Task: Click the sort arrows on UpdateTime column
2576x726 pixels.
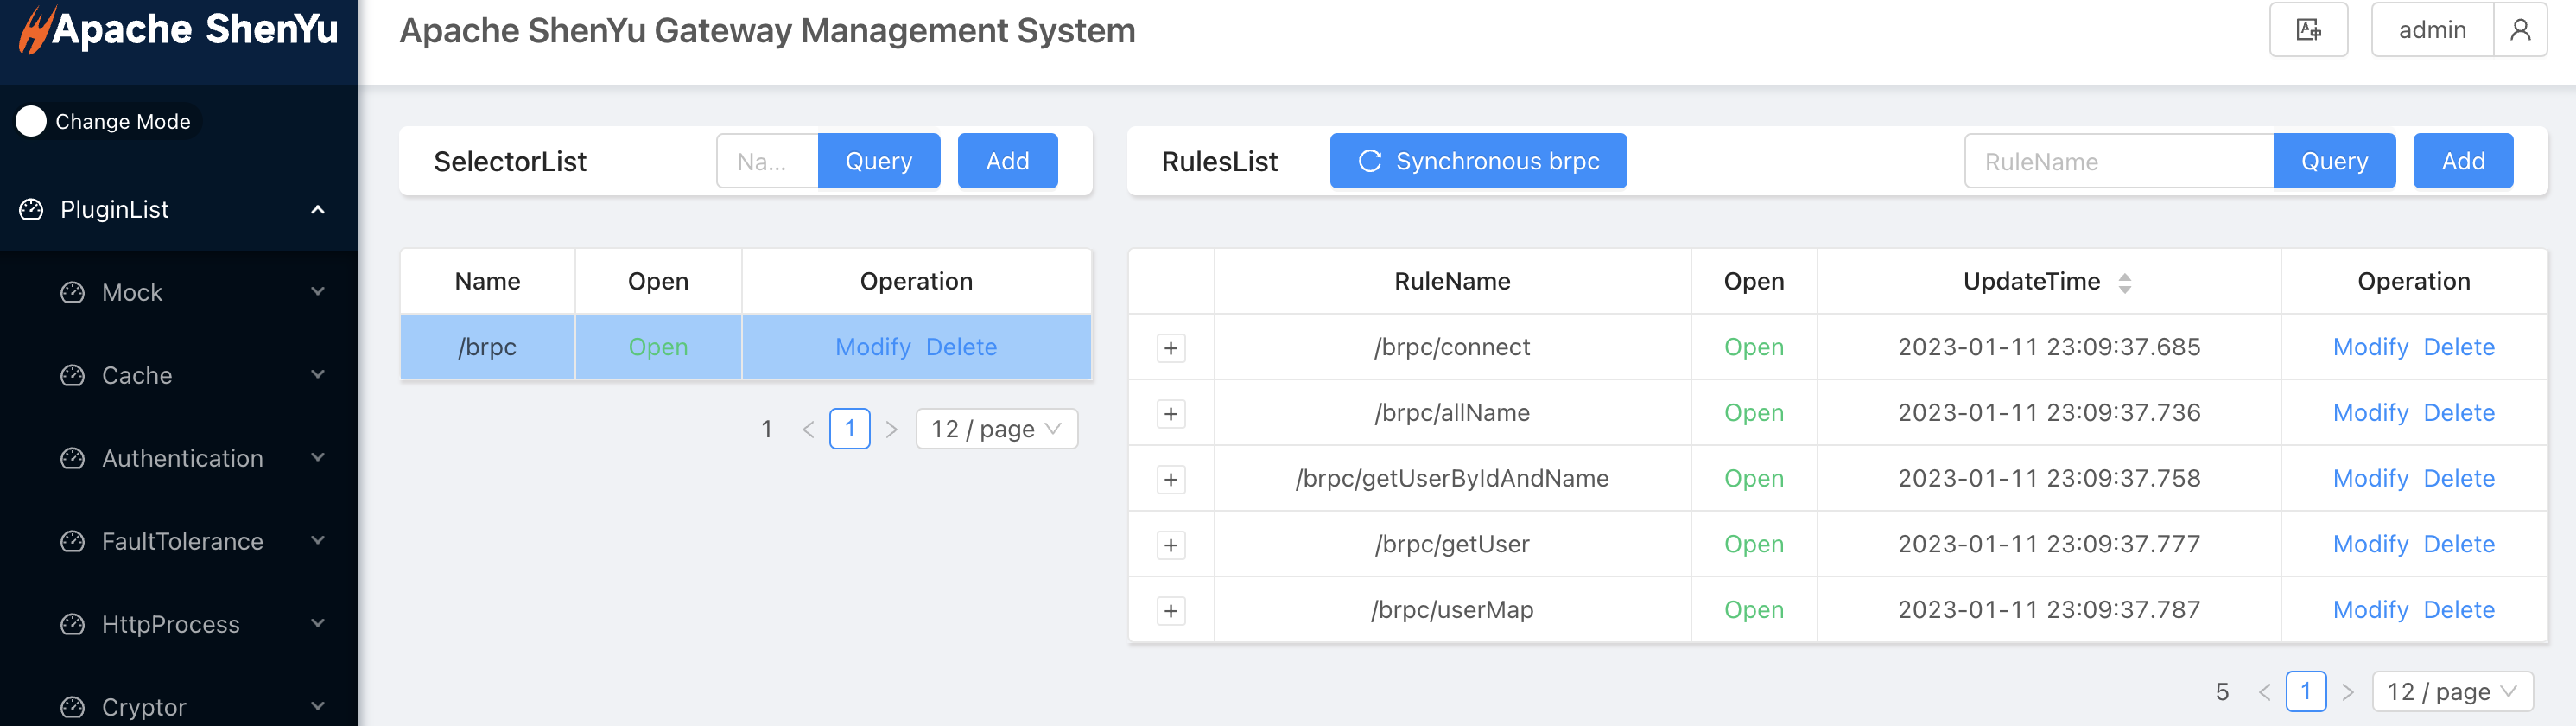Action: pyautogui.click(x=2124, y=283)
